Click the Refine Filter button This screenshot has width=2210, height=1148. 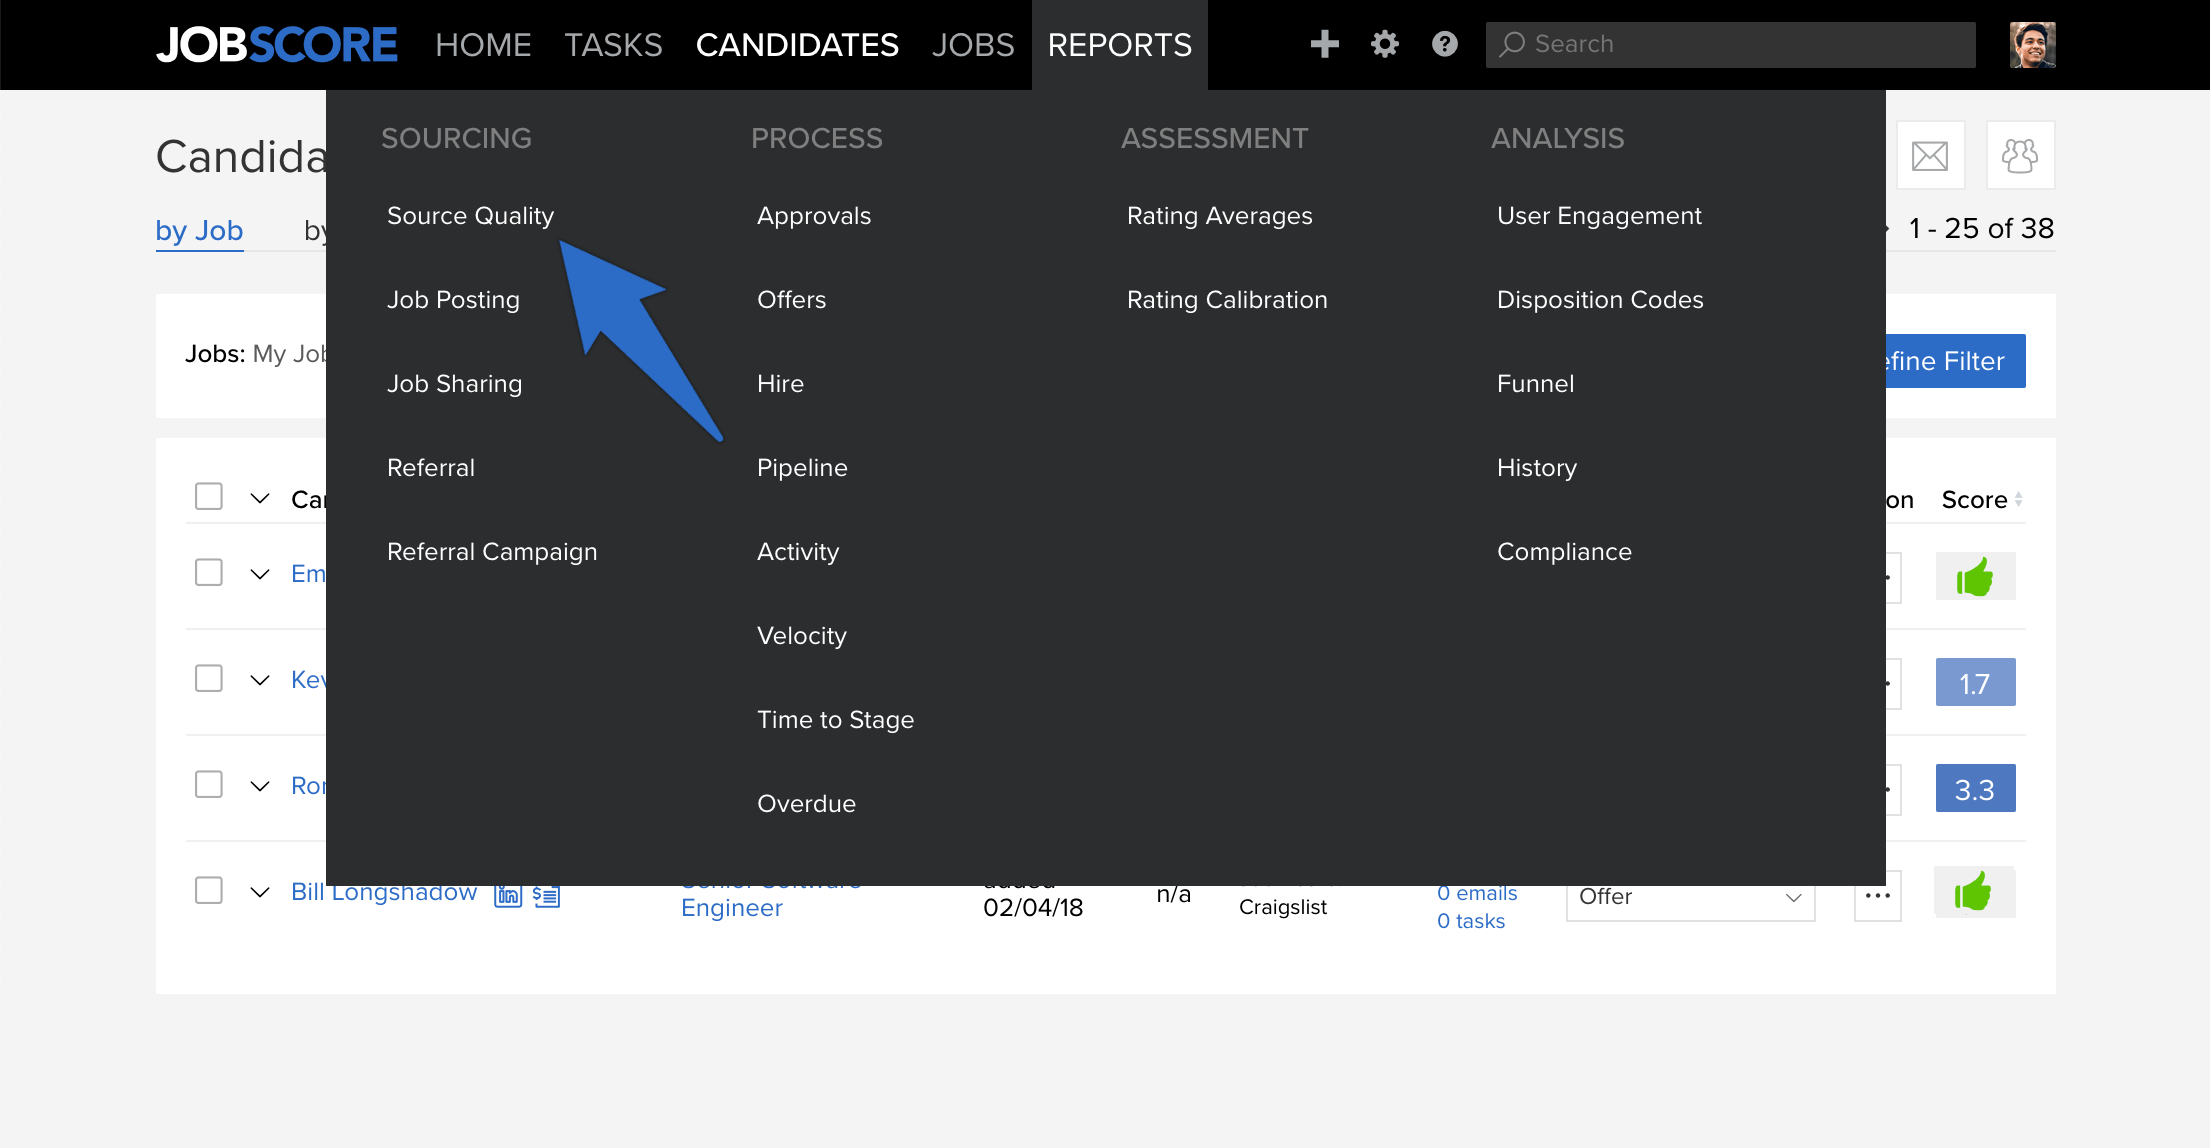1955,361
